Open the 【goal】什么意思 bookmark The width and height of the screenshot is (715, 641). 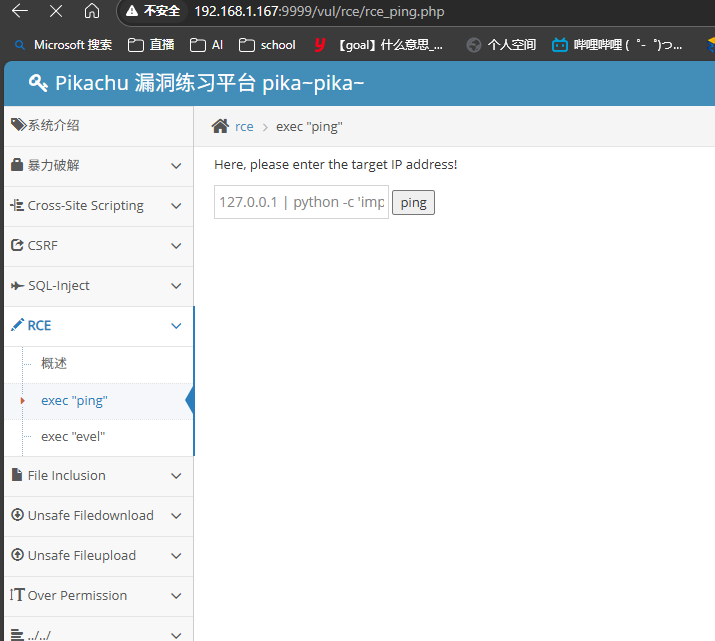[x=378, y=45]
